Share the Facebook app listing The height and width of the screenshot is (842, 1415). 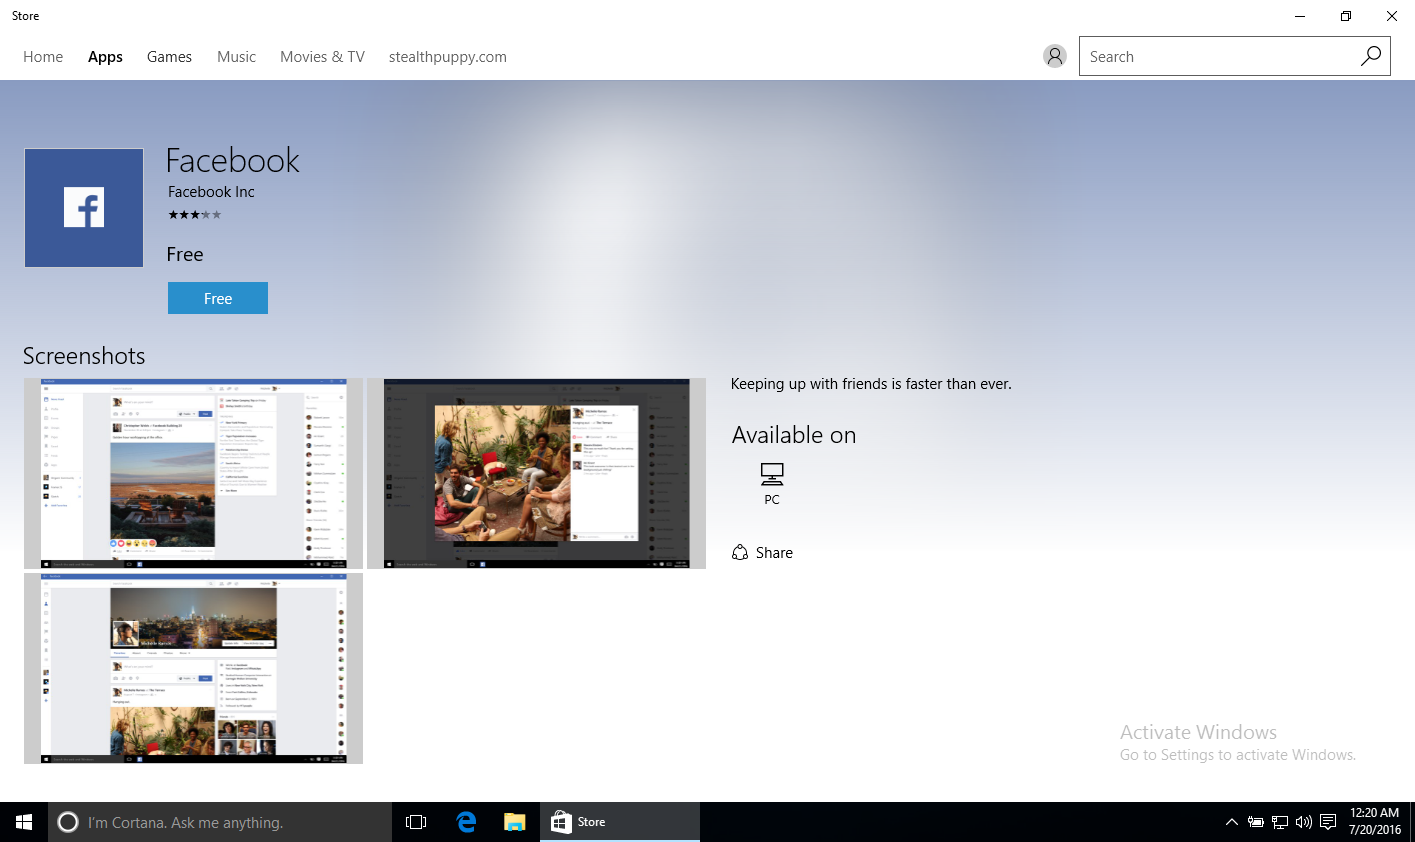(762, 553)
